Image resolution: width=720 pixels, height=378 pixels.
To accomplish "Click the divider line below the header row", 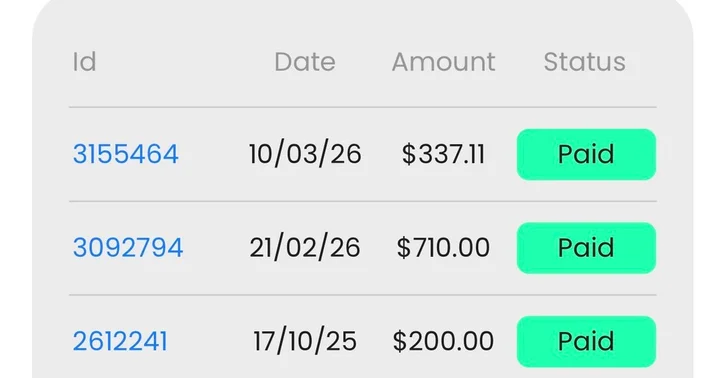I will pyautogui.click(x=363, y=107).
